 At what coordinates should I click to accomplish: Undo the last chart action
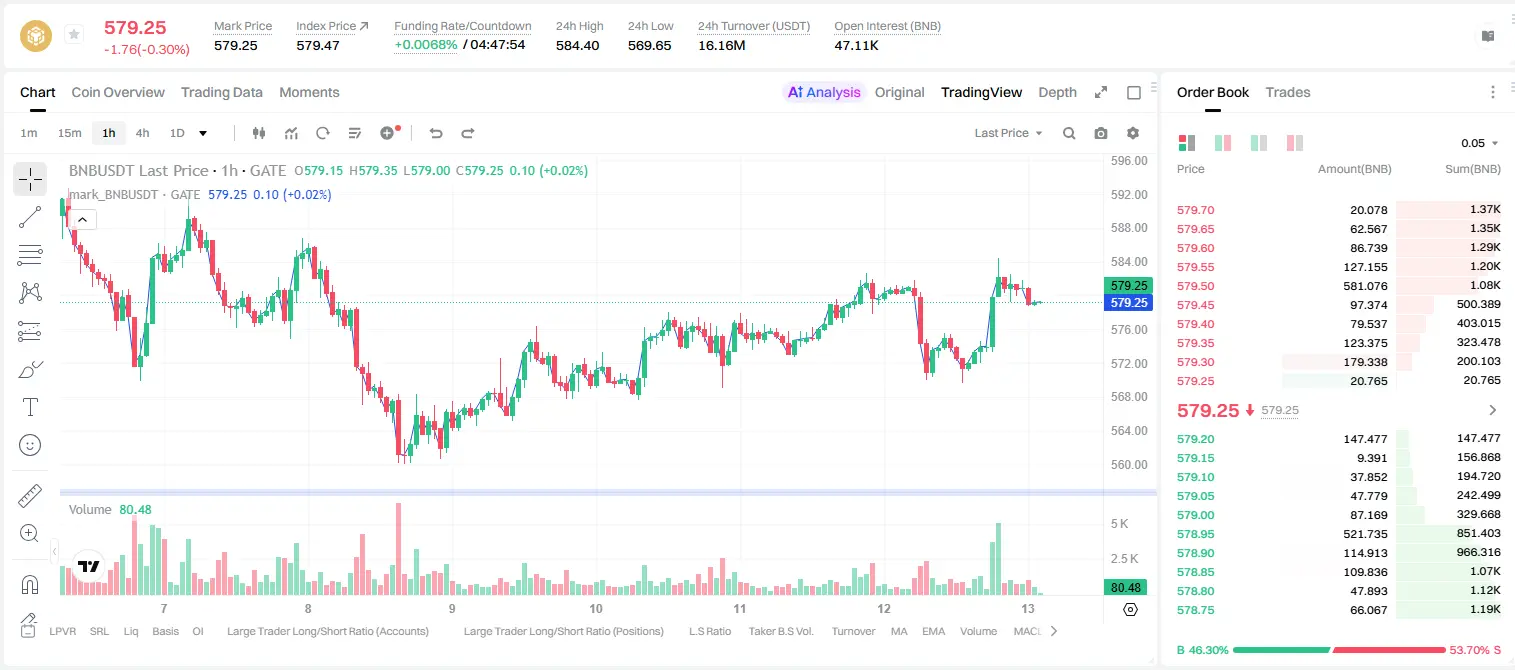click(x=435, y=133)
